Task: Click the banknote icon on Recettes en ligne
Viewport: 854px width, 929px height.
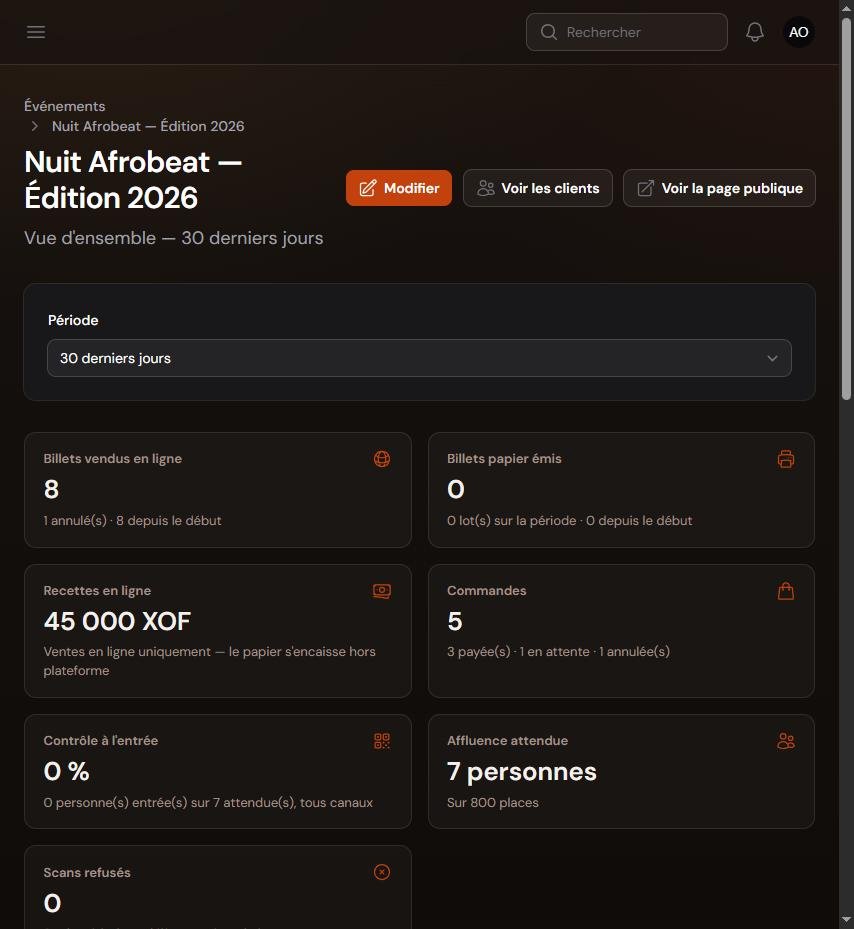Action: click(382, 591)
